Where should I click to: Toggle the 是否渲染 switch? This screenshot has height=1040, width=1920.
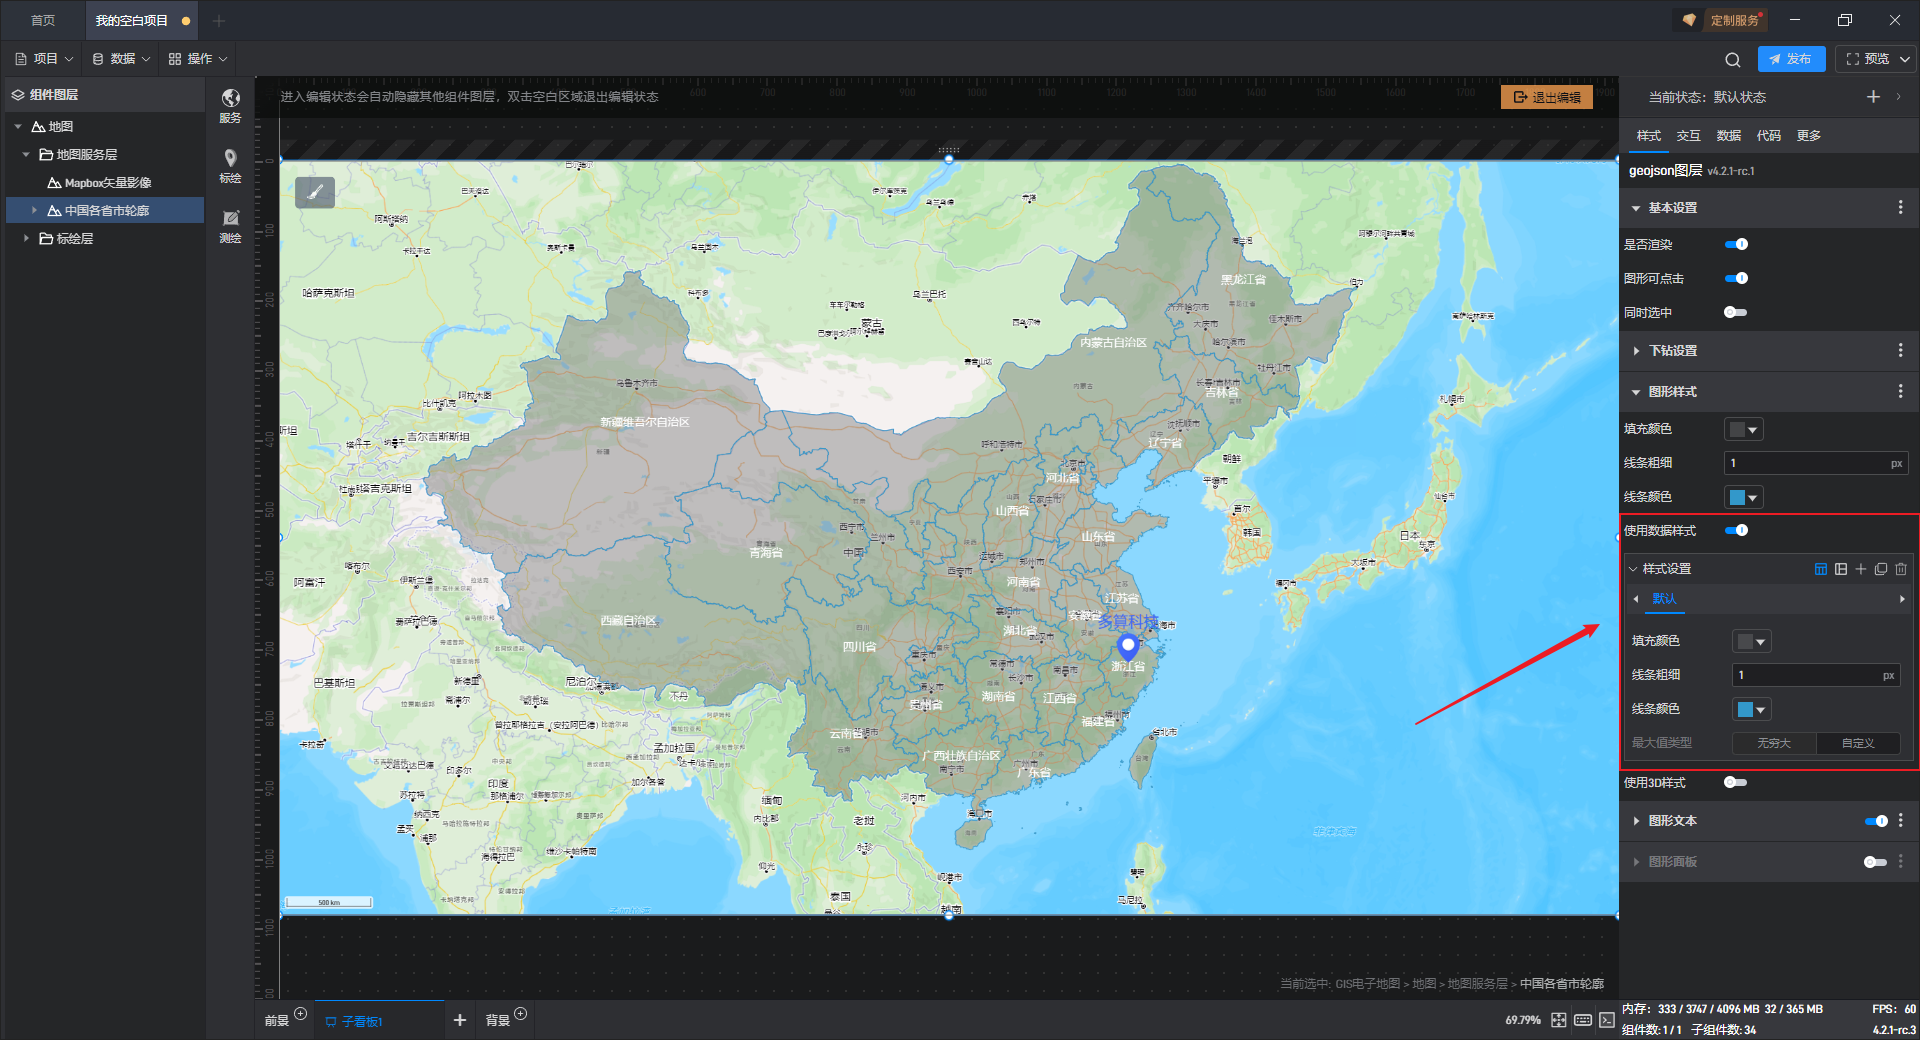pos(1736,244)
